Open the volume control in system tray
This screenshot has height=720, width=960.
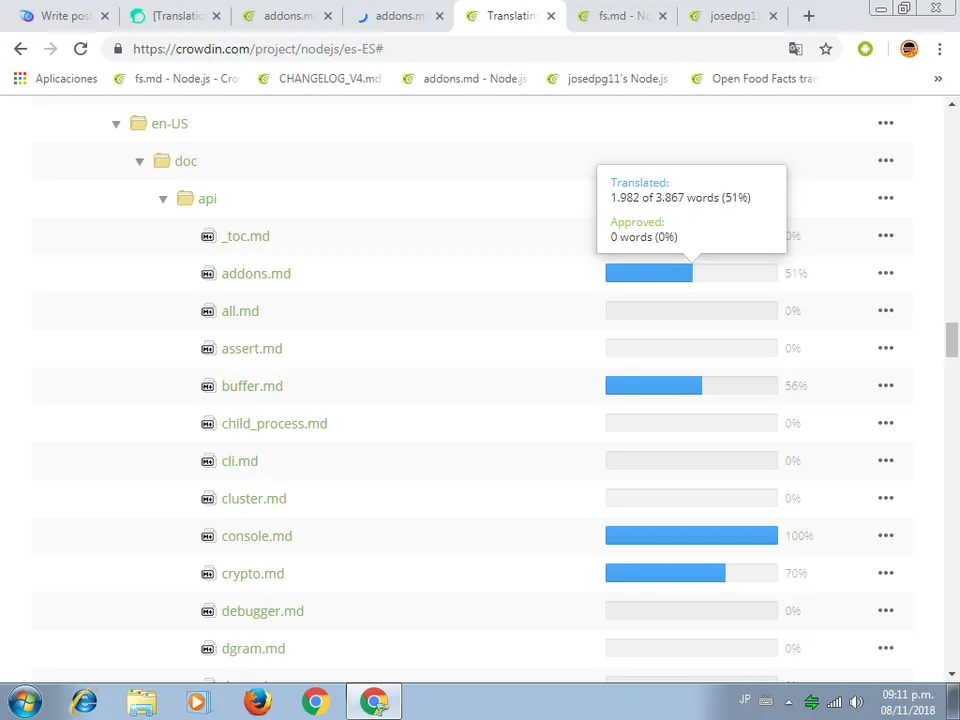[x=856, y=702]
